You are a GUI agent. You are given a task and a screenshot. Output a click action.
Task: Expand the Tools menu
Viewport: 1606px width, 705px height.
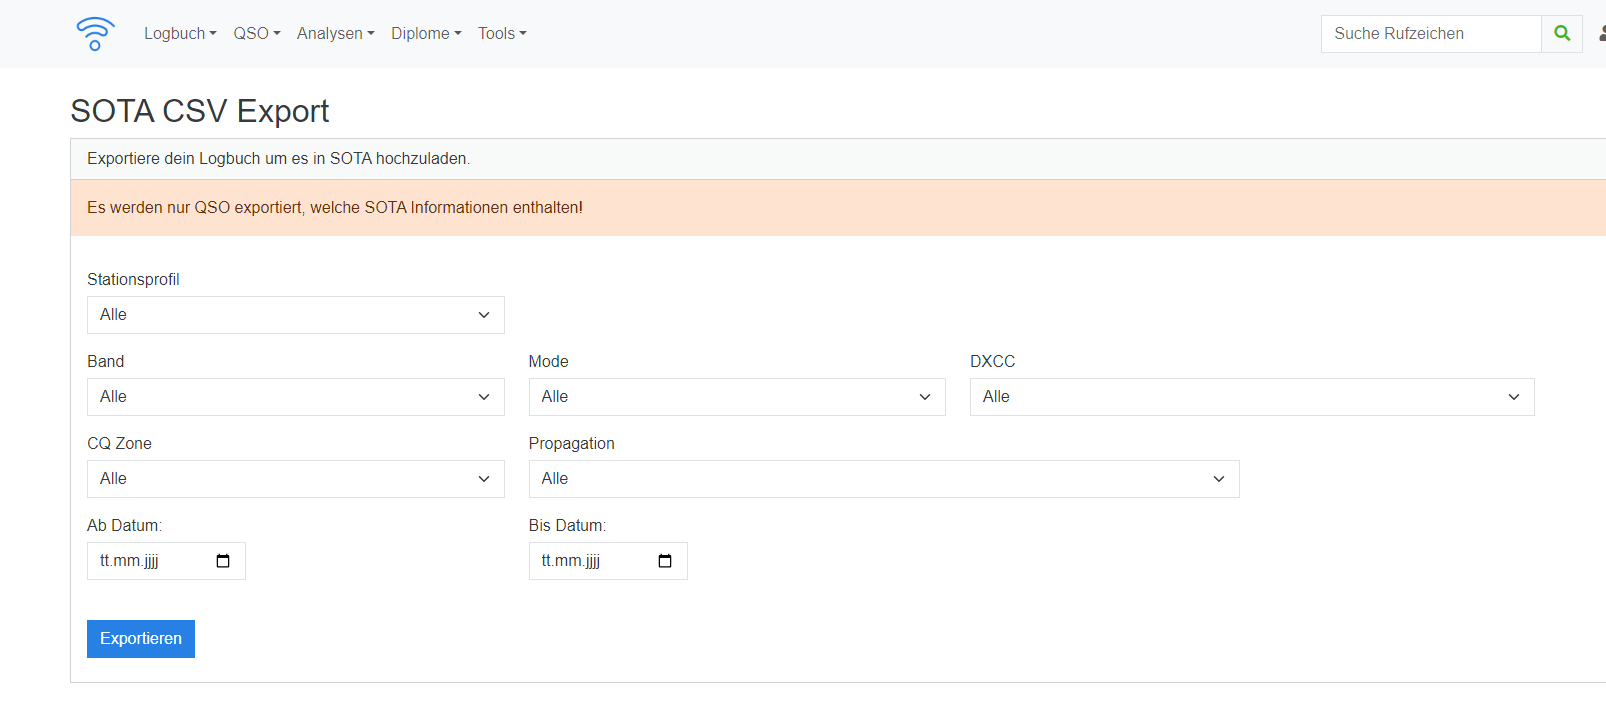(x=502, y=34)
